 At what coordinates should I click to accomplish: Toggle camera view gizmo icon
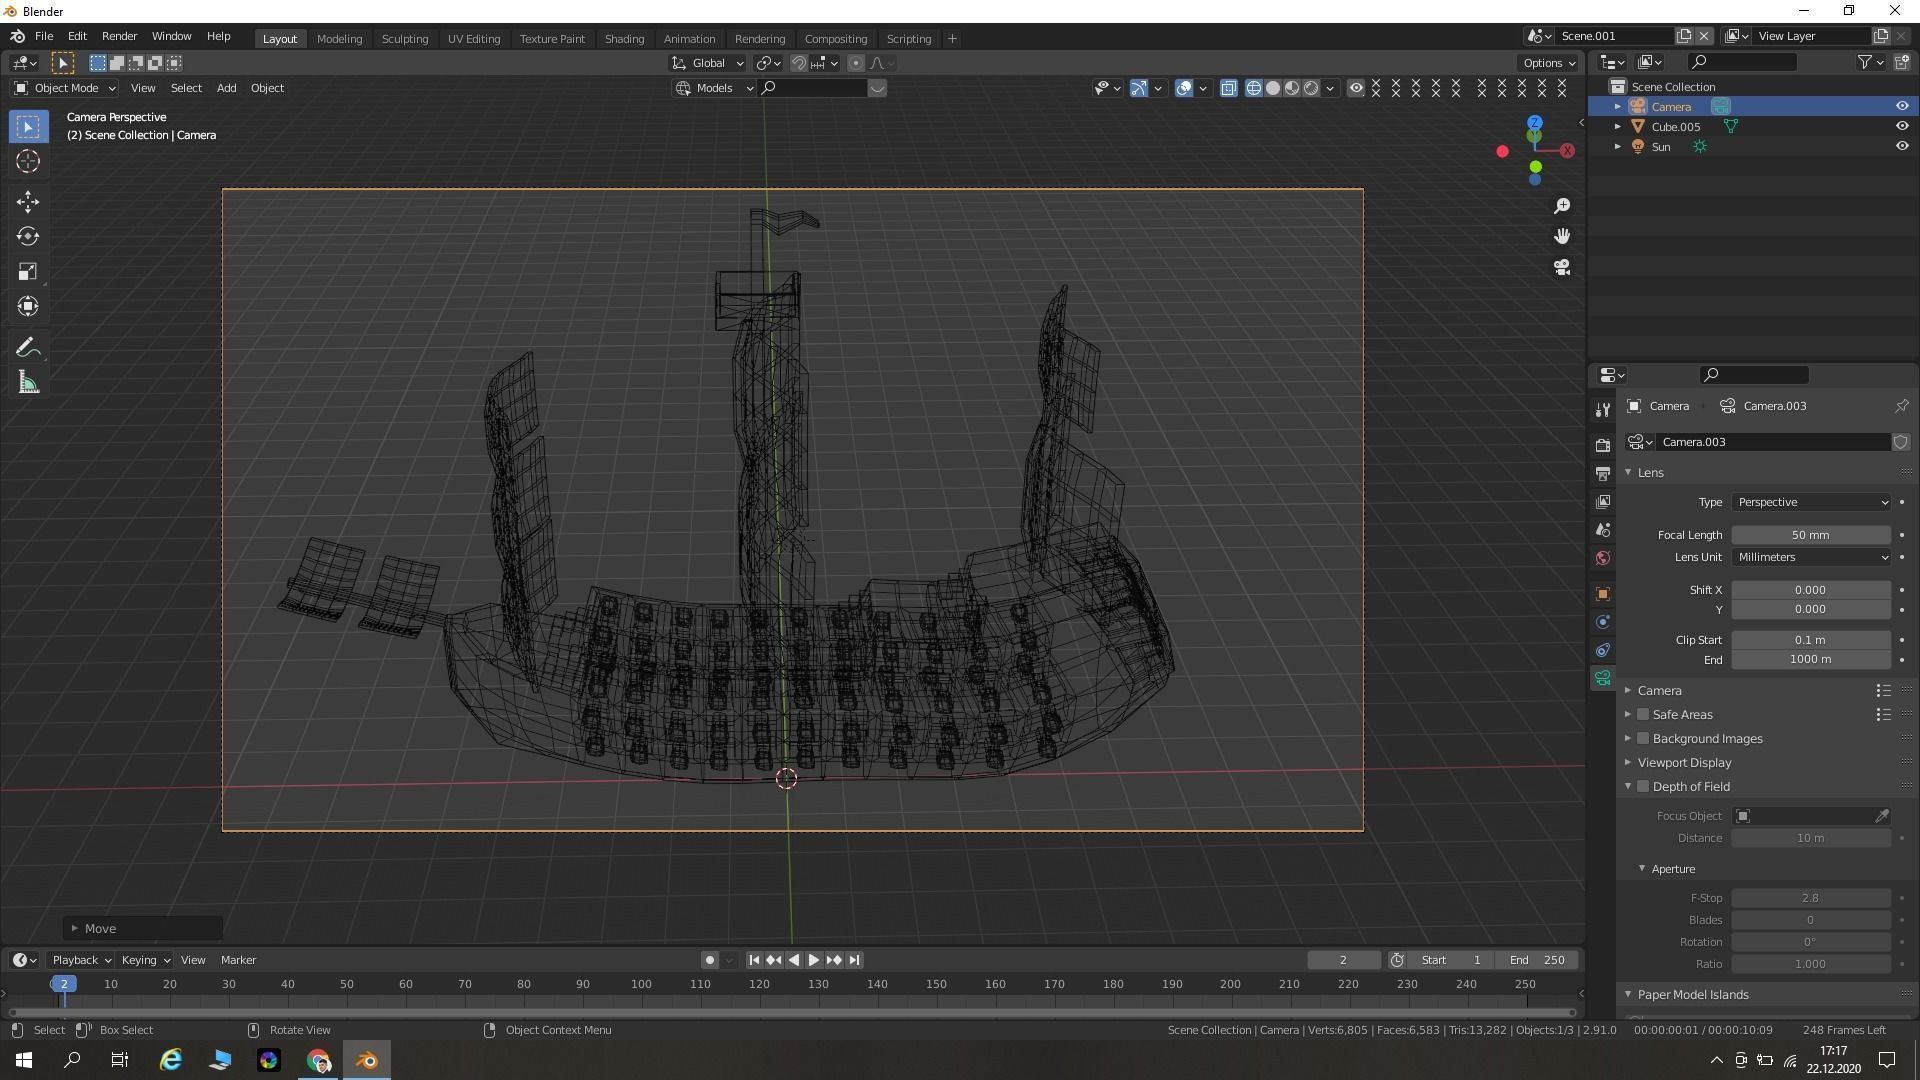point(1562,267)
